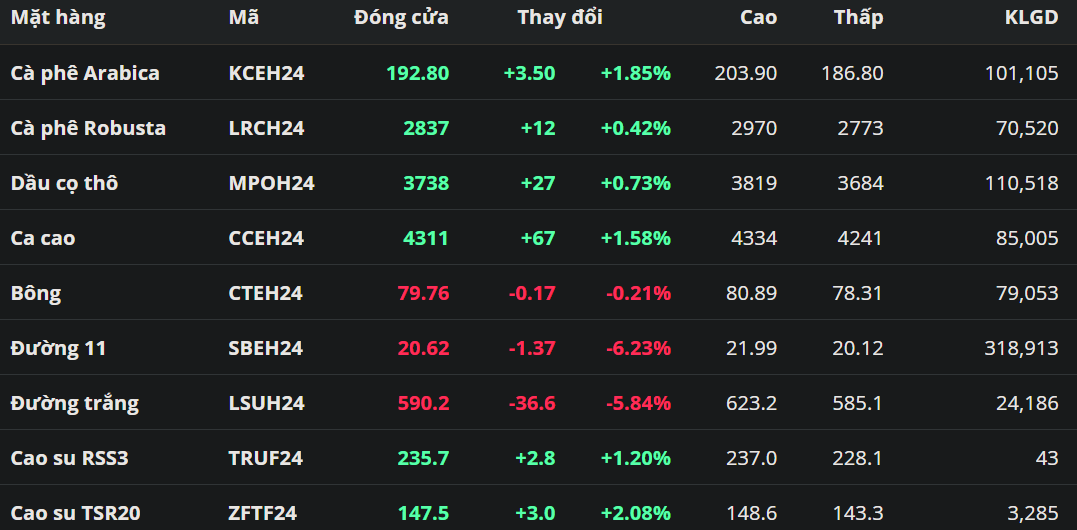Open Dầu cọ thô commodity name
The width and height of the screenshot is (1077, 530).
click(64, 183)
